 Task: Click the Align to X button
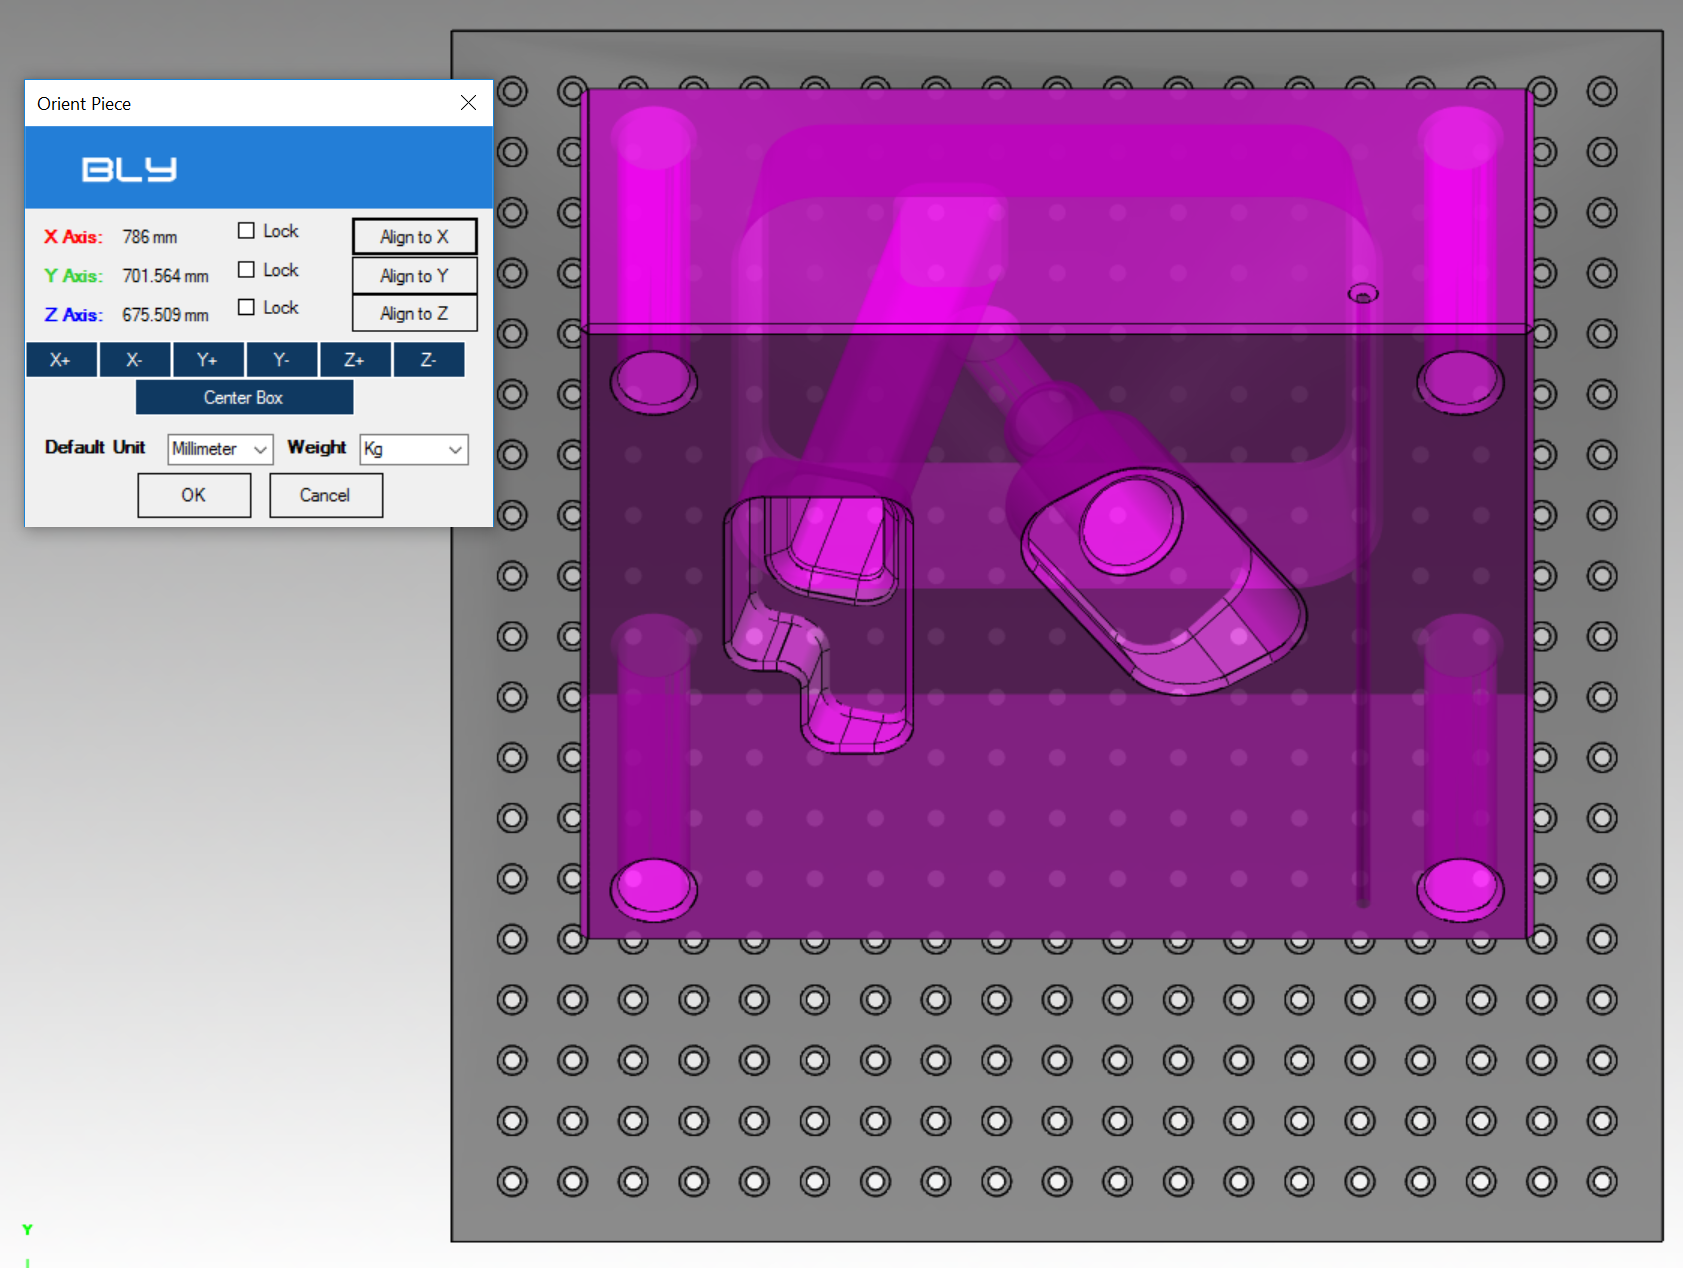(x=414, y=237)
